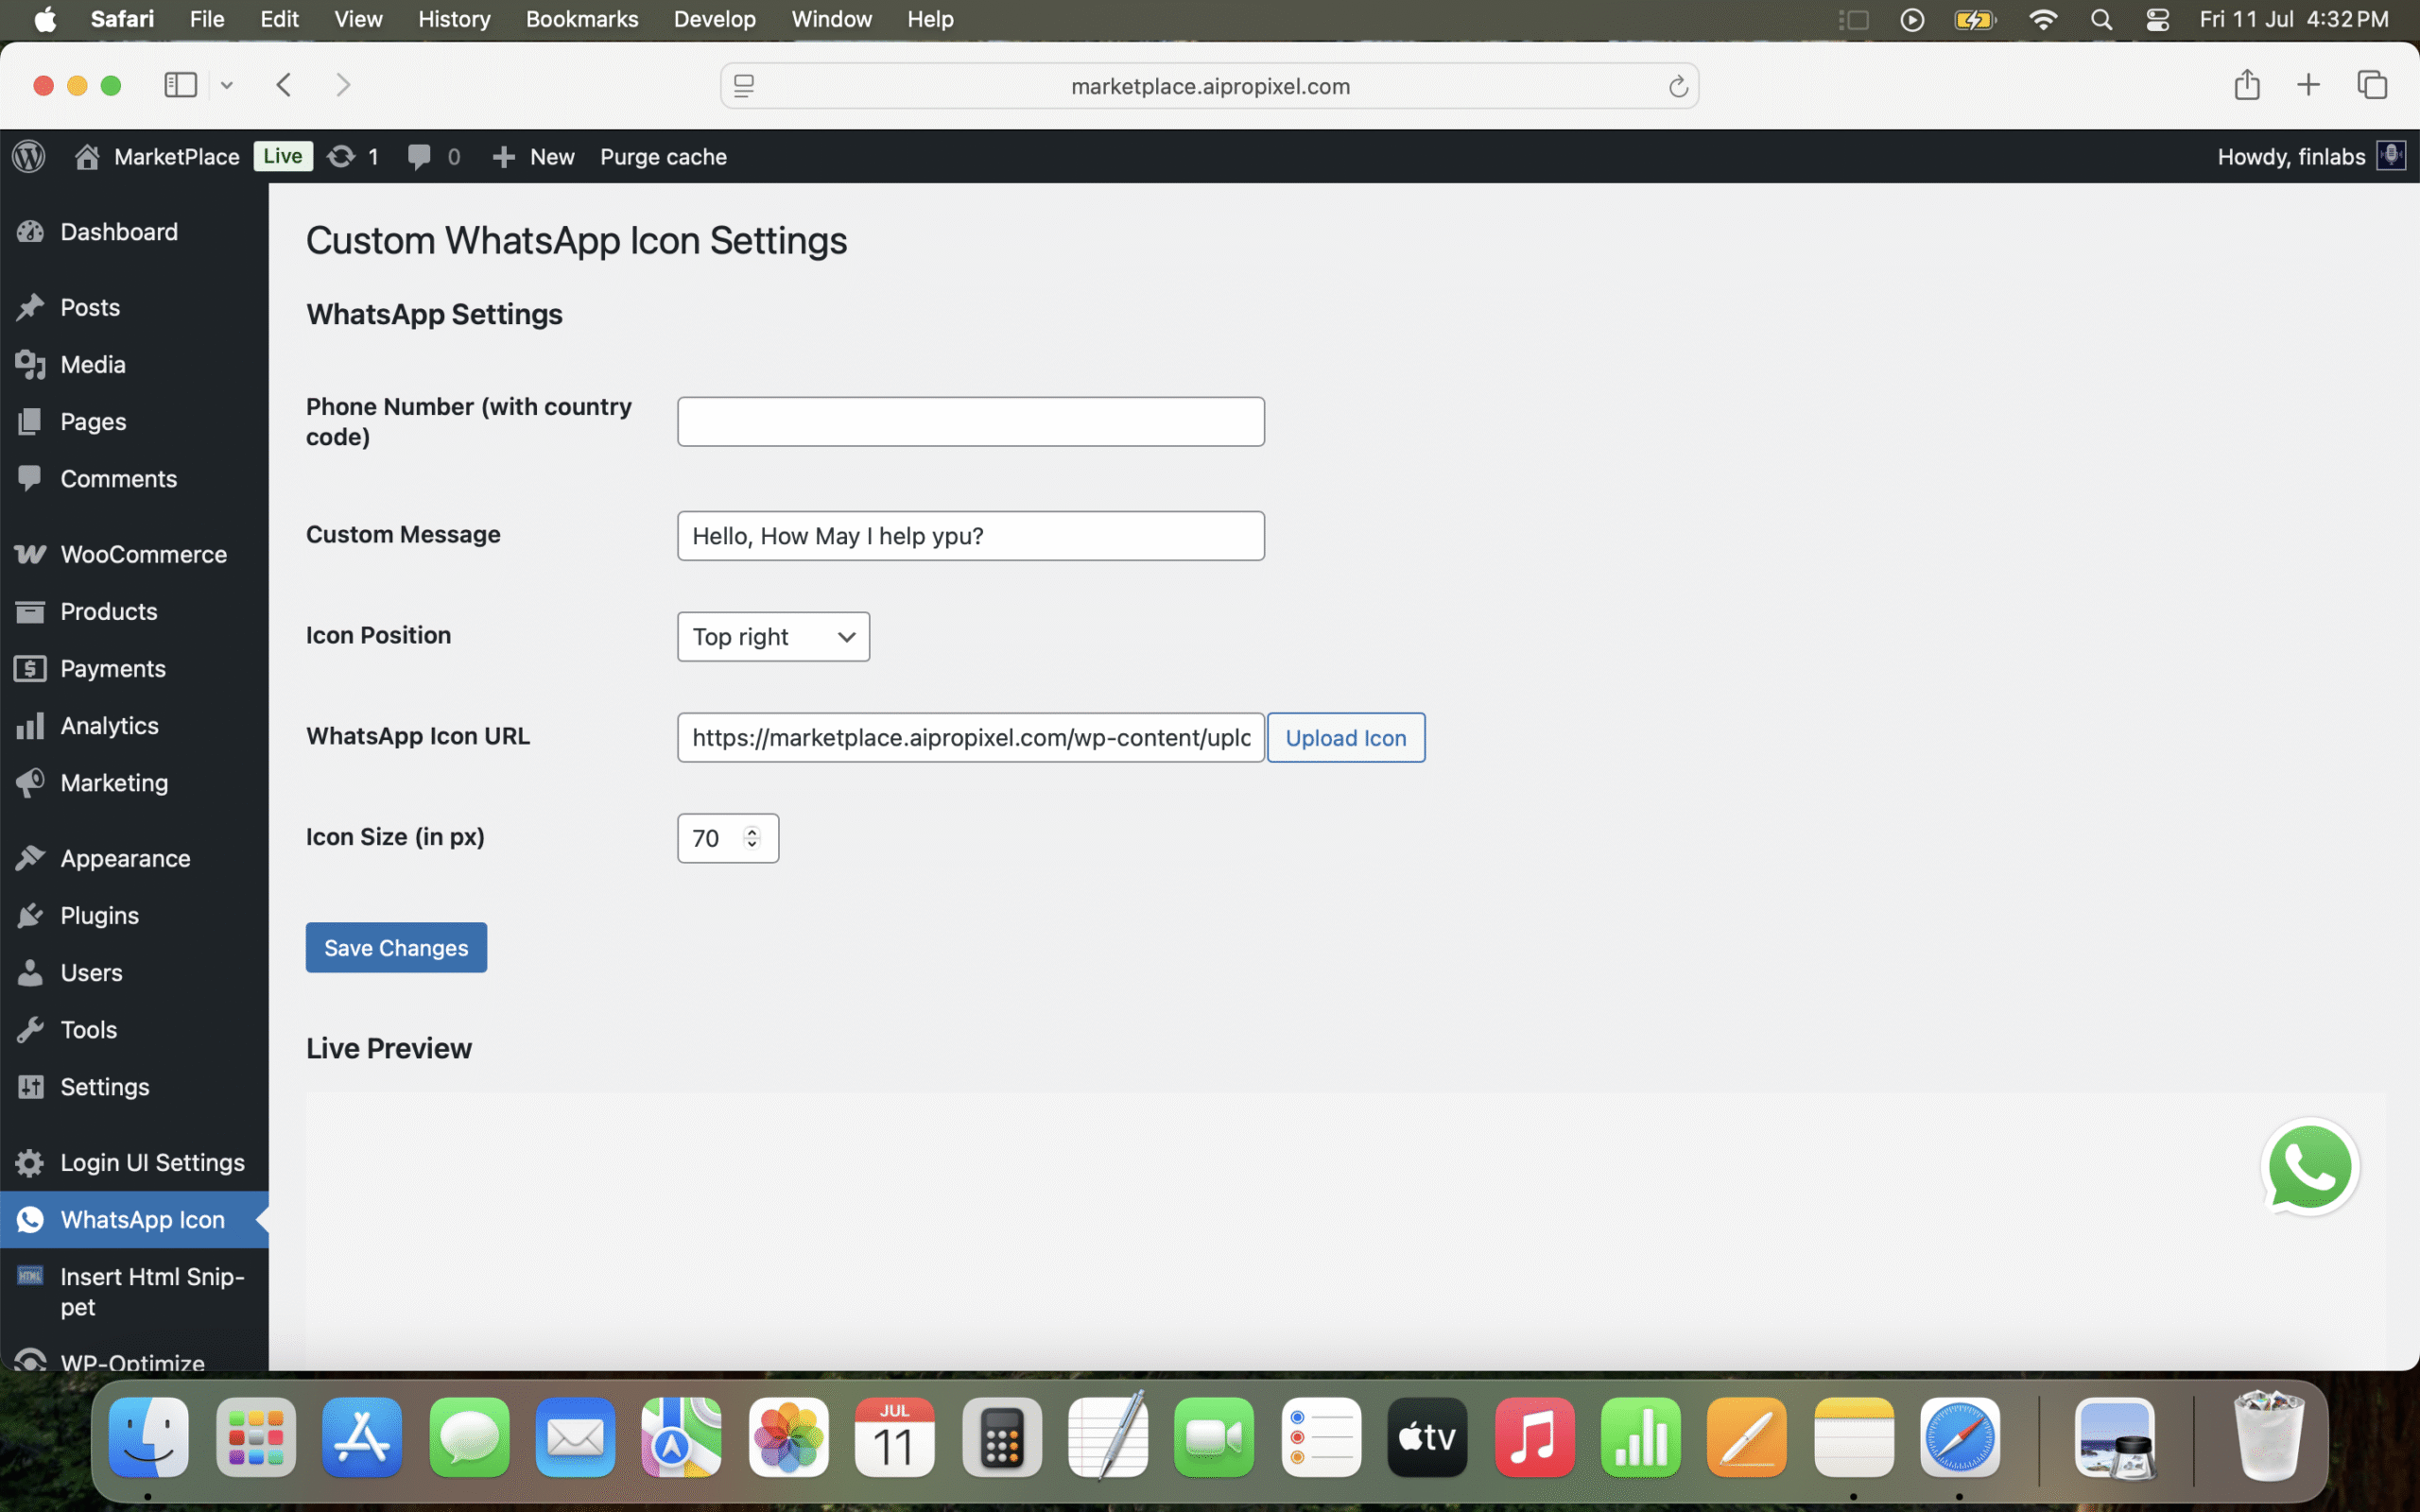Open the Develop menu
Screen dimensions: 2420x1512
click(x=714, y=19)
